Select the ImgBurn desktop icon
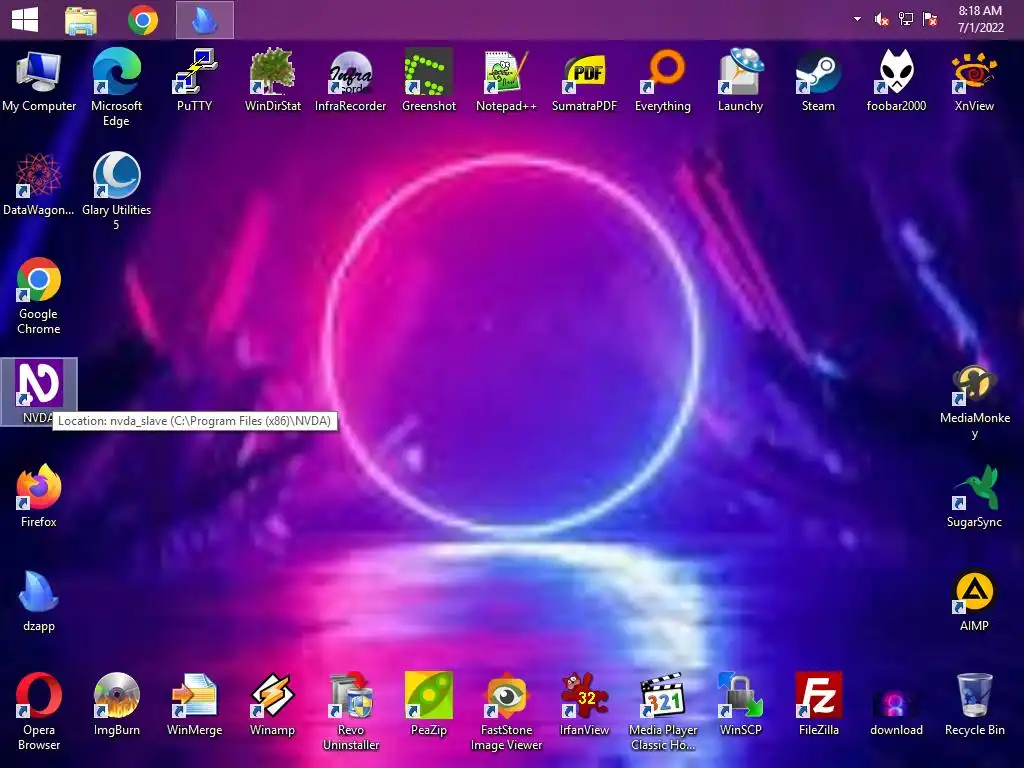The height and width of the screenshot is (768, 1024). [x=116, y=705]
